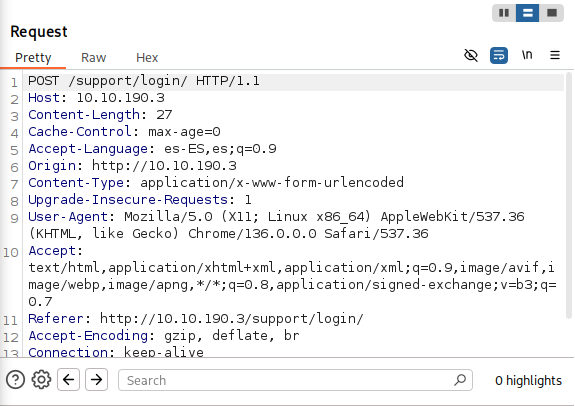Click the Host header name
This screenshot has height=406, width=575.
point(44,98)
